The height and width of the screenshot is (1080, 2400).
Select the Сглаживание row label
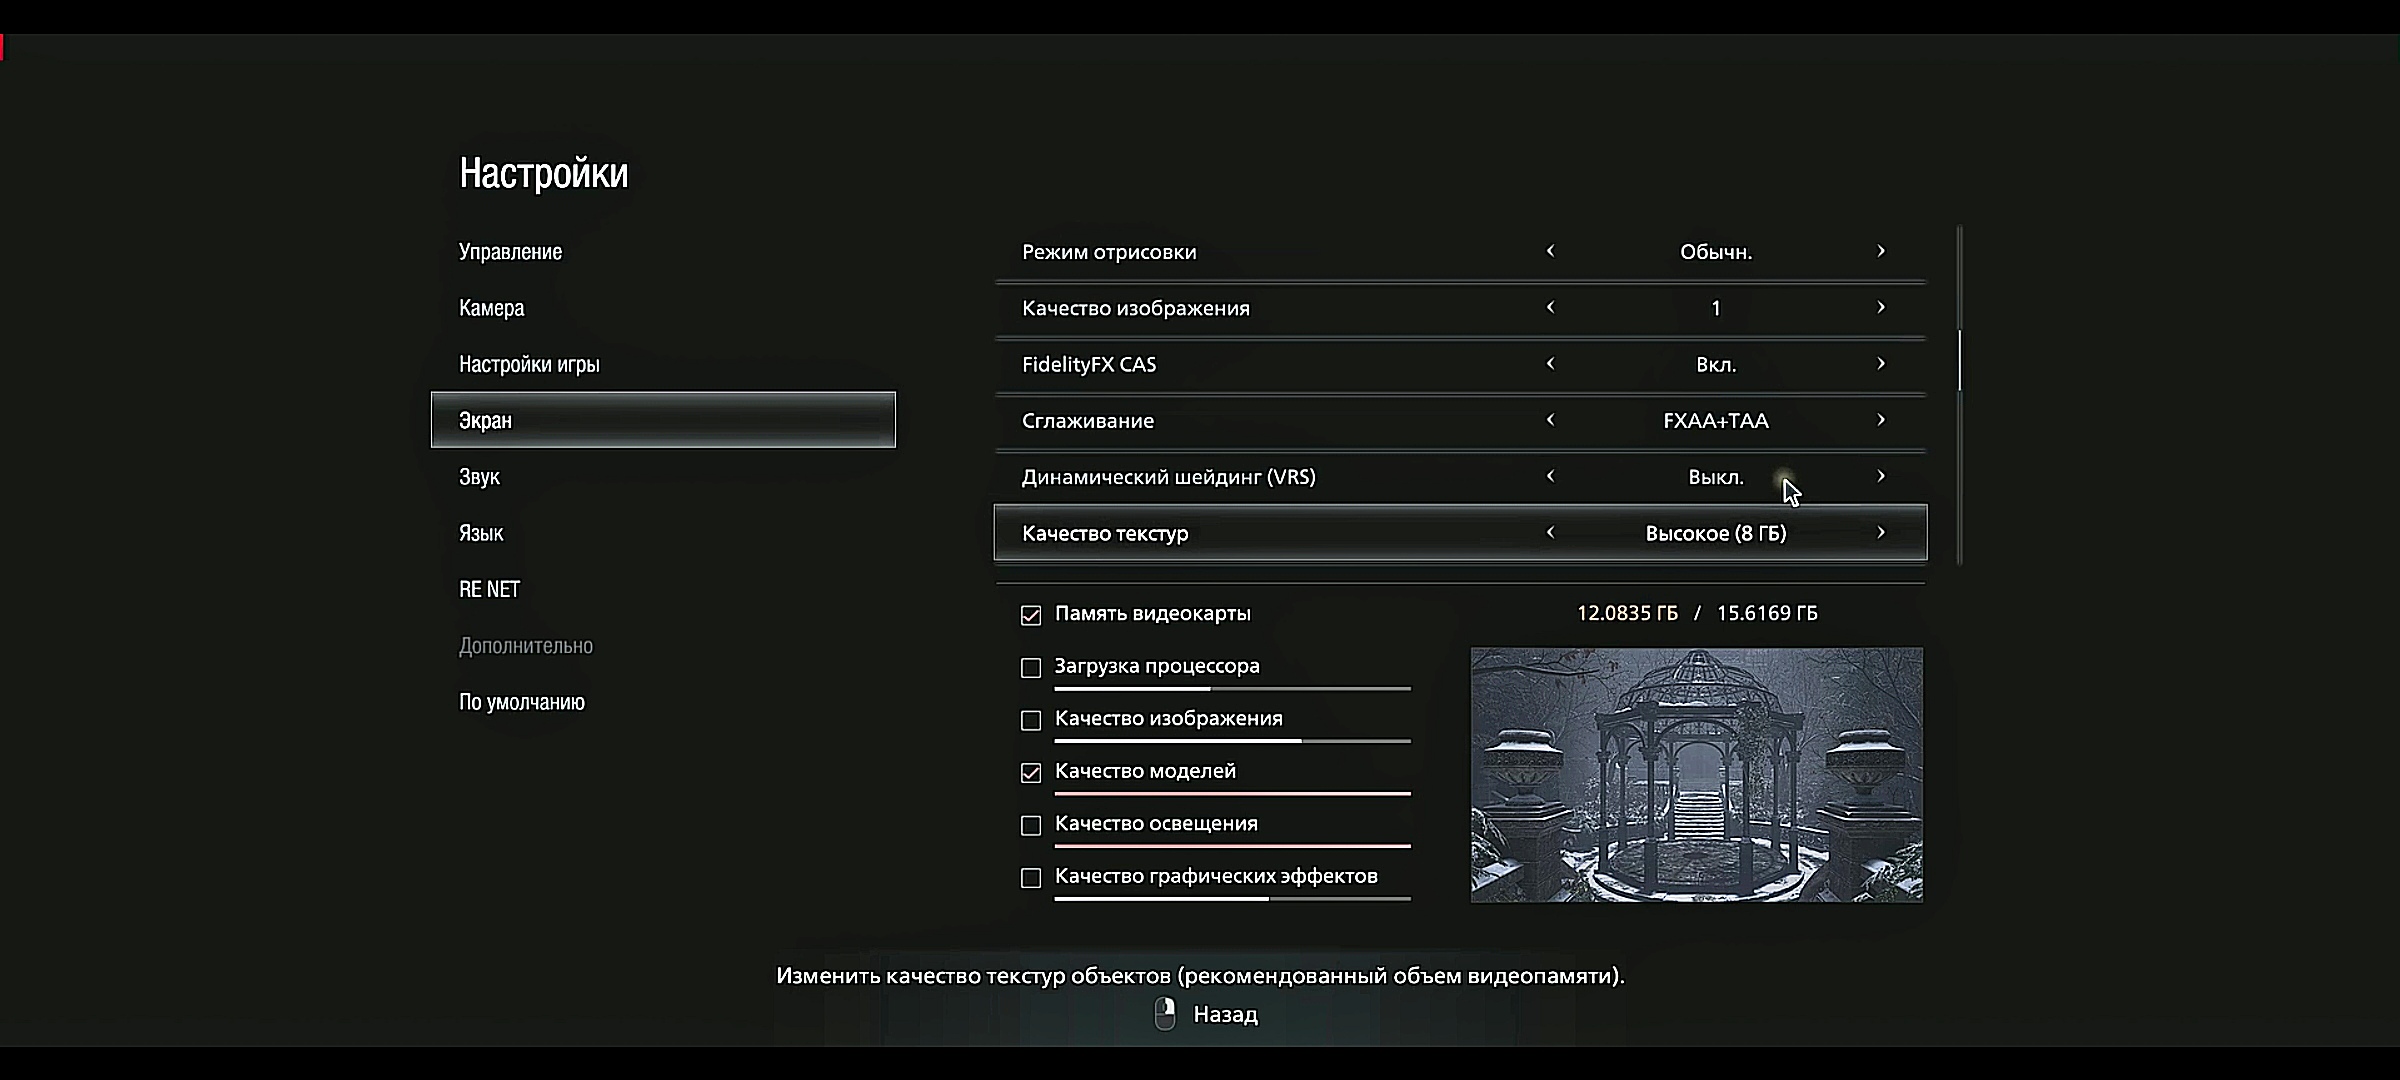(x=1088, y=421)
